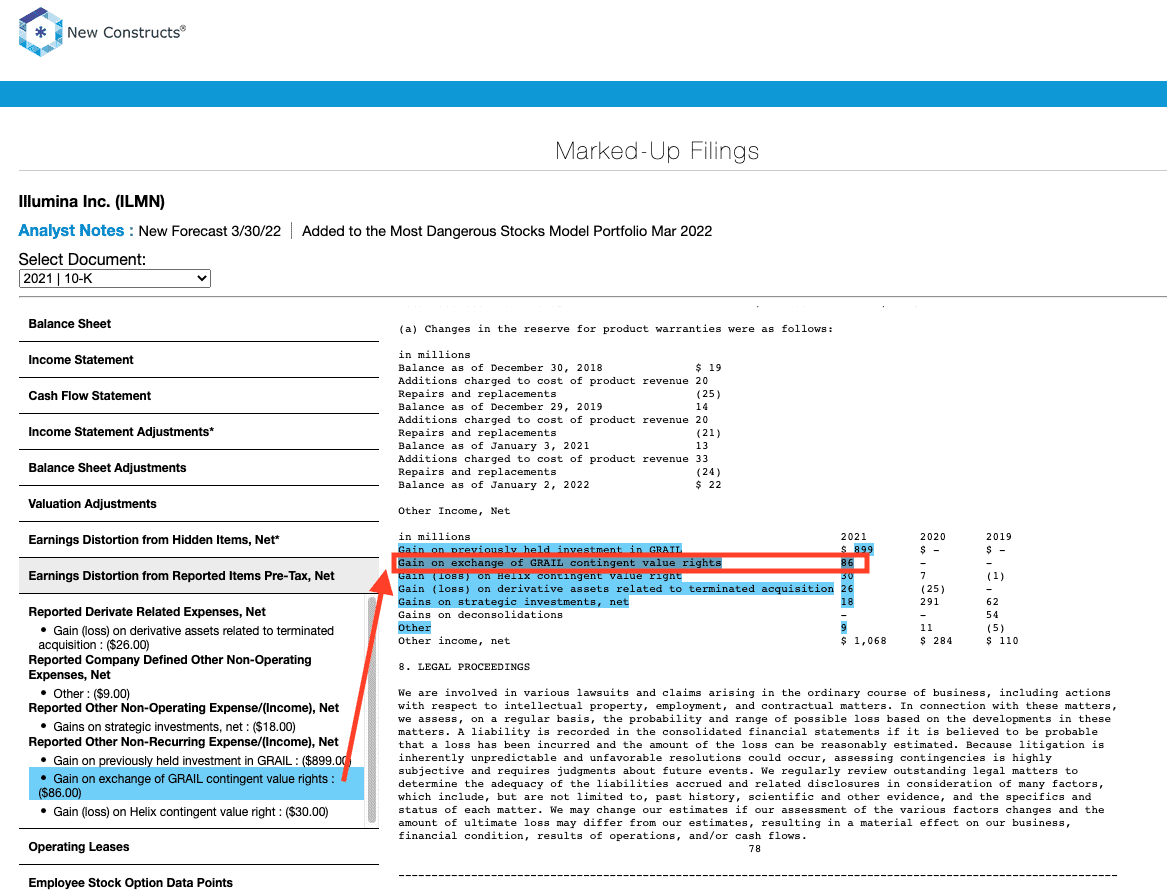The width and height of the screenshot is (1167, 895).
Task: Collapse Earnings Distortion from Reported Items Pre-Tax, Net
Action: point(199,576)
